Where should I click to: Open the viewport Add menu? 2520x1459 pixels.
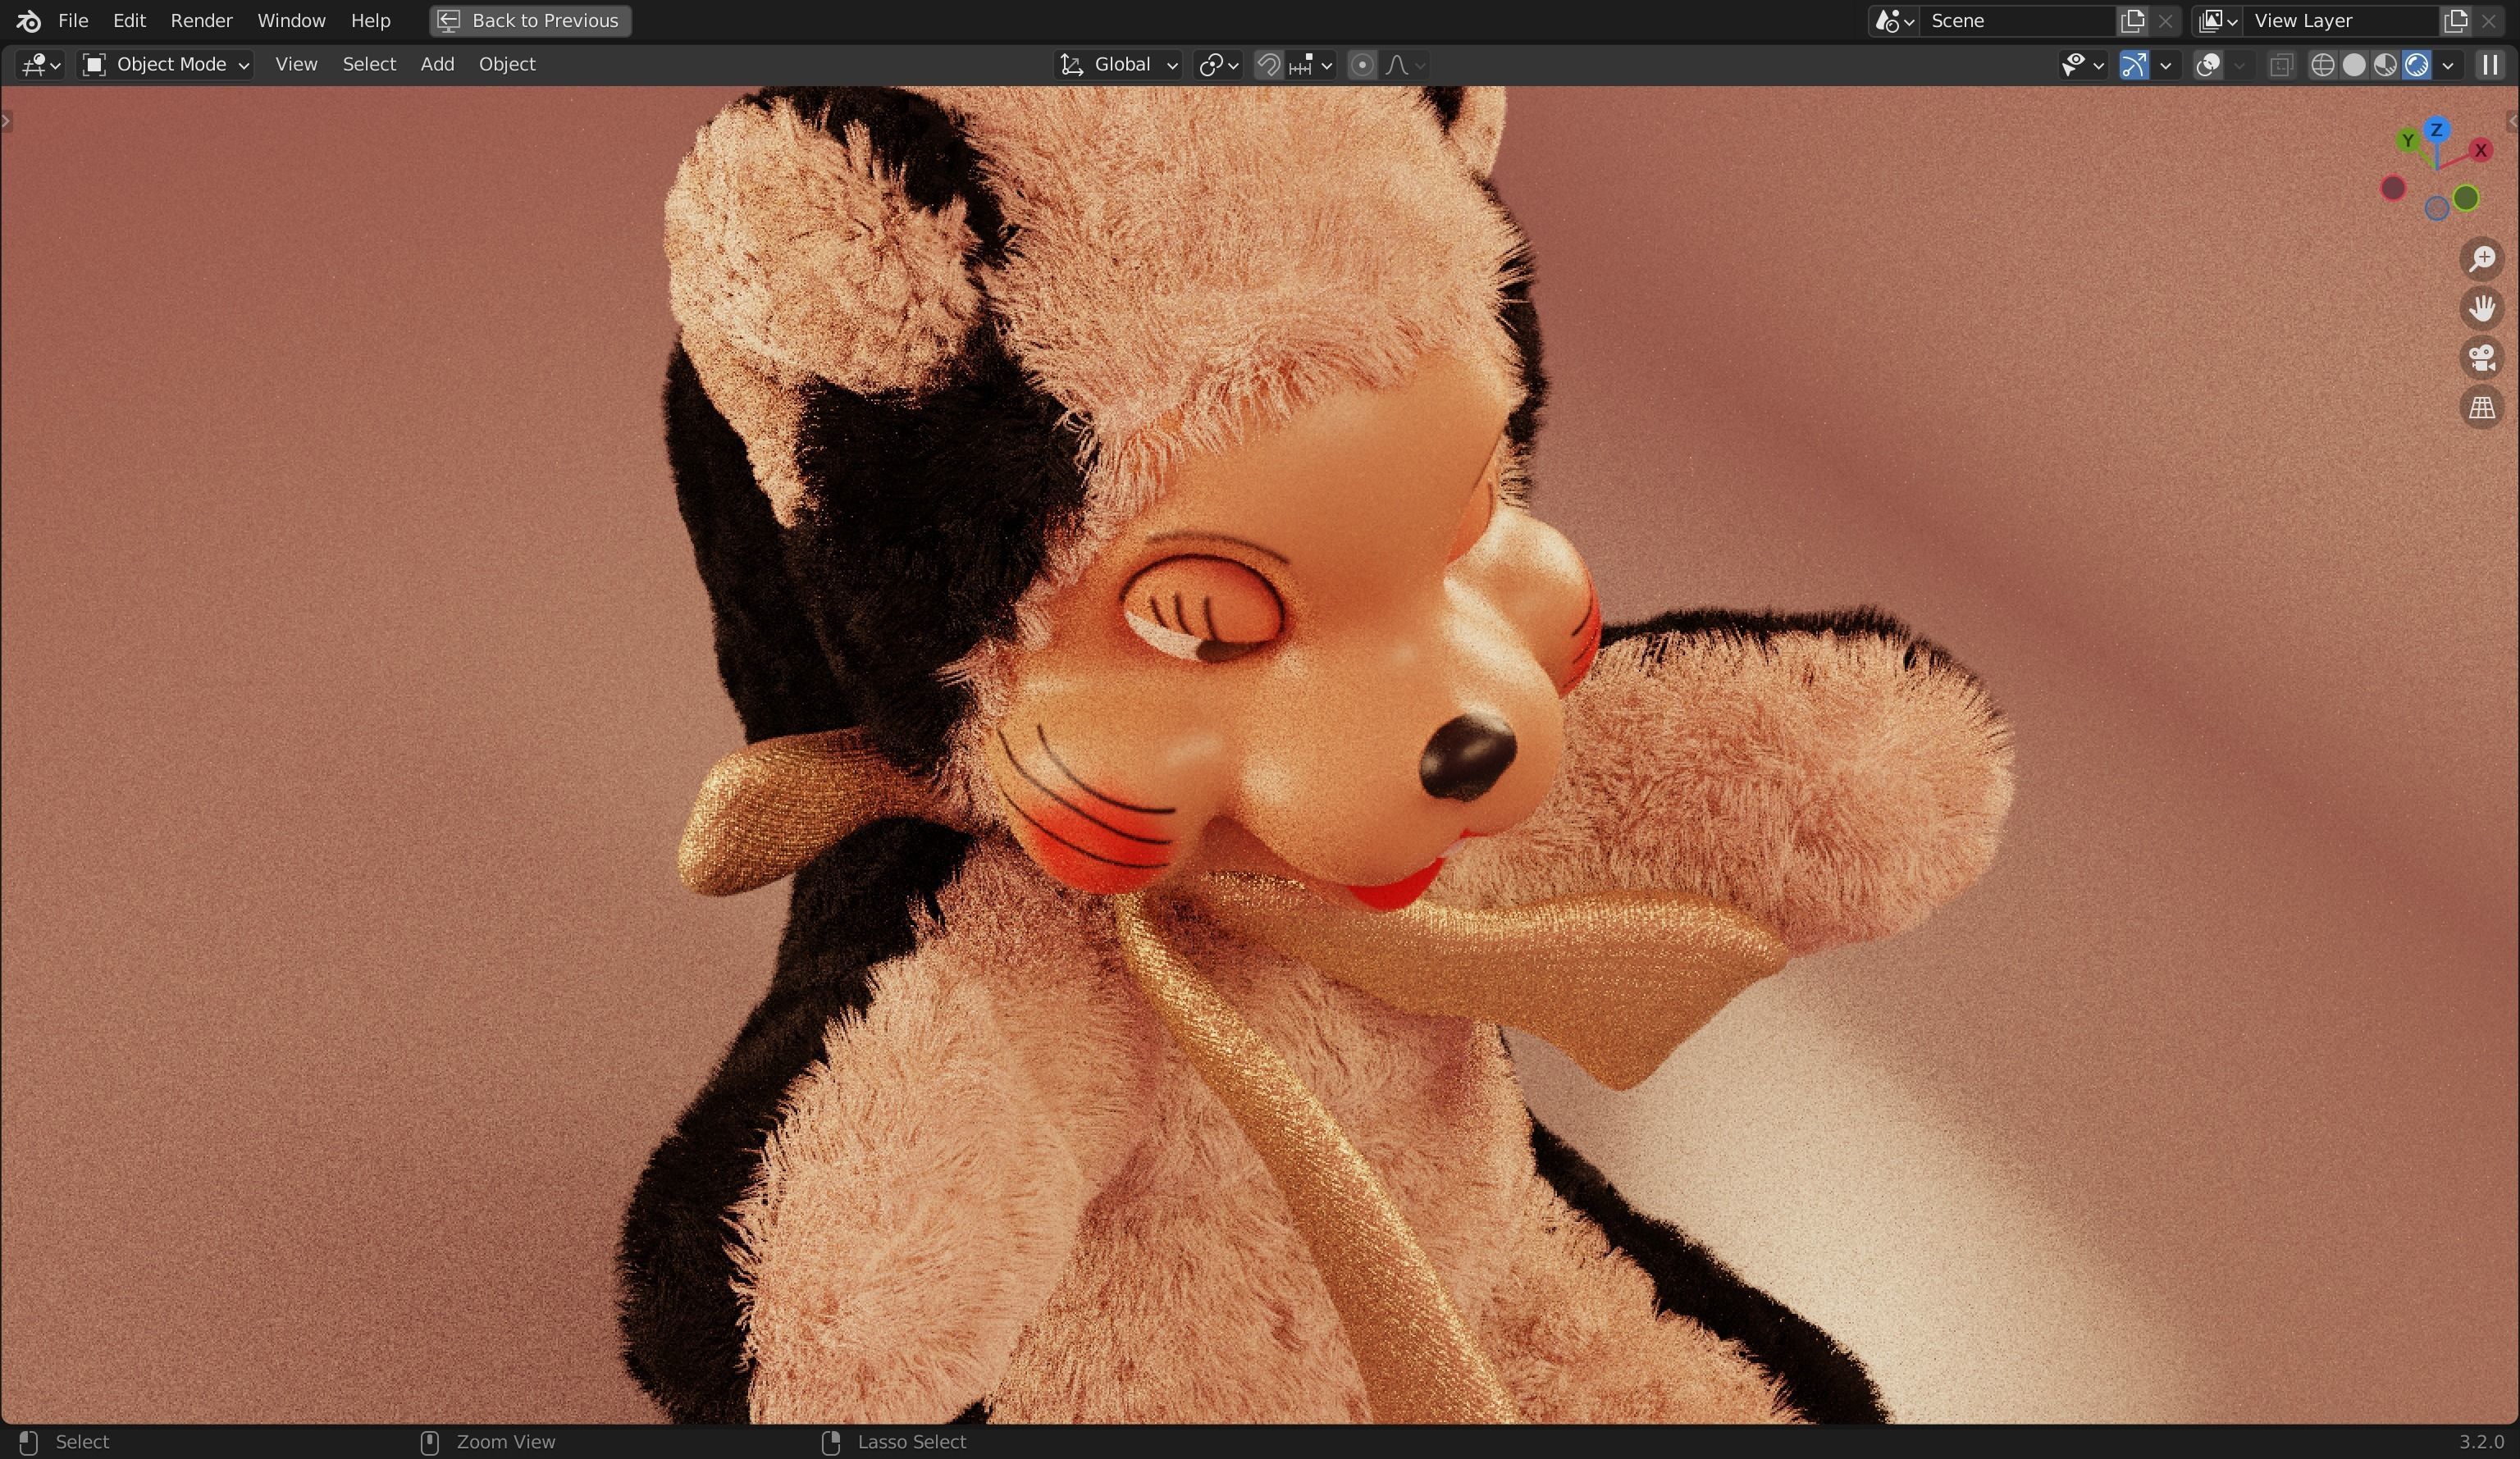(x=437, y=64)
